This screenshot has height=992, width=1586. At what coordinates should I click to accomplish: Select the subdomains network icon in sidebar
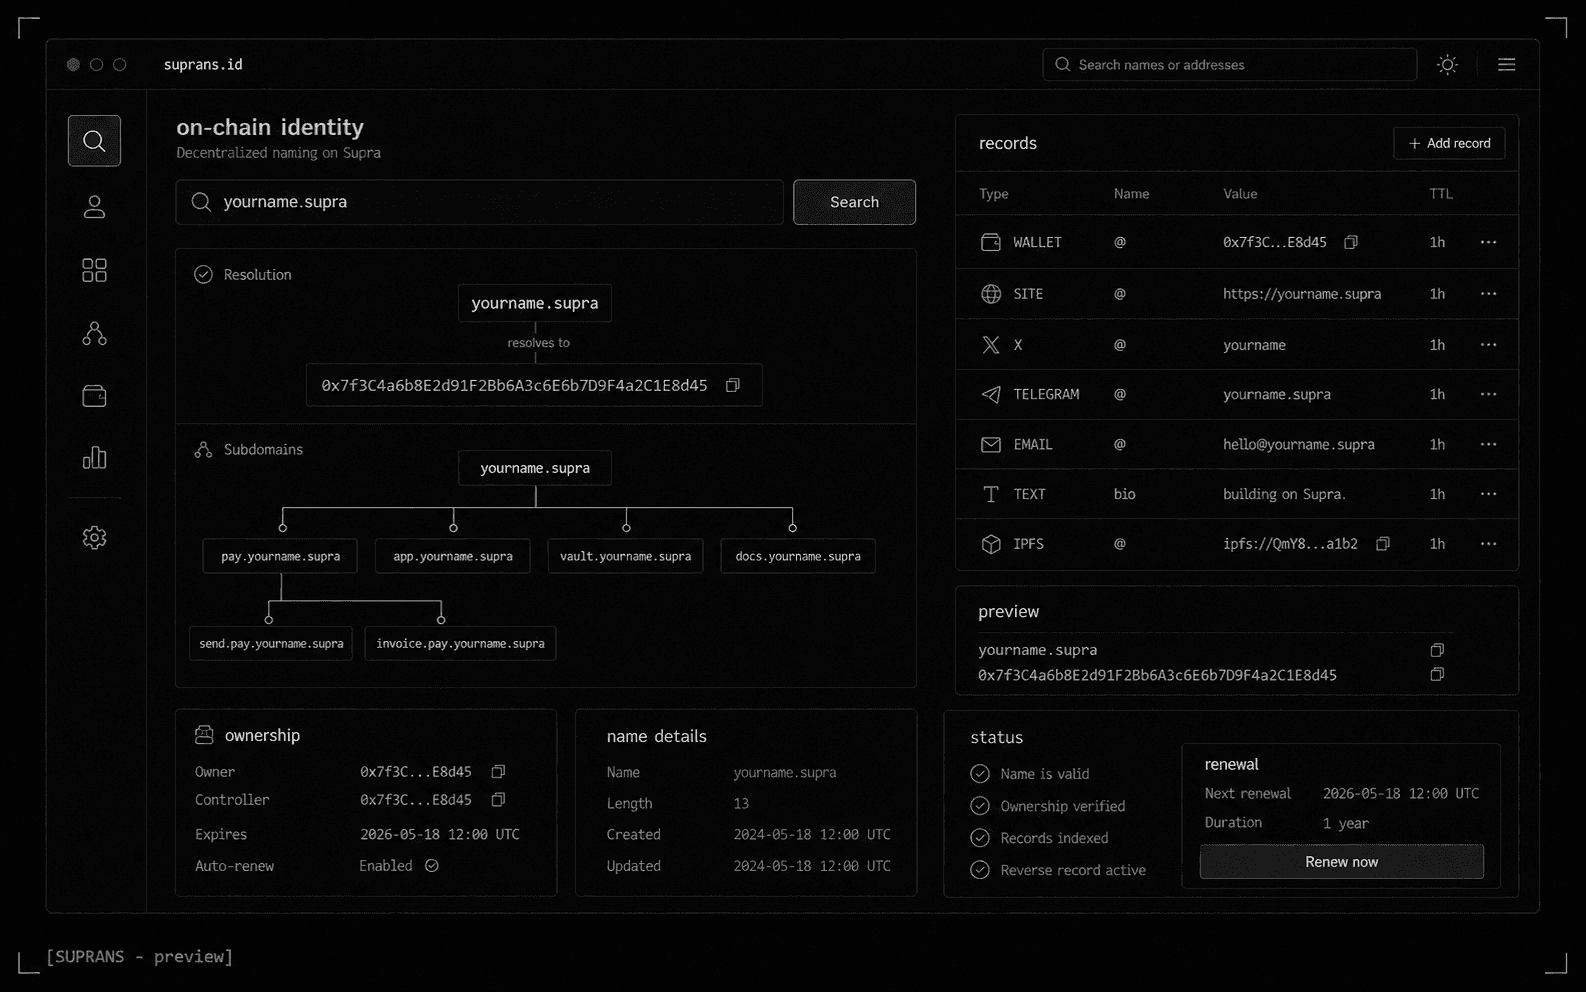coord(94,333)
